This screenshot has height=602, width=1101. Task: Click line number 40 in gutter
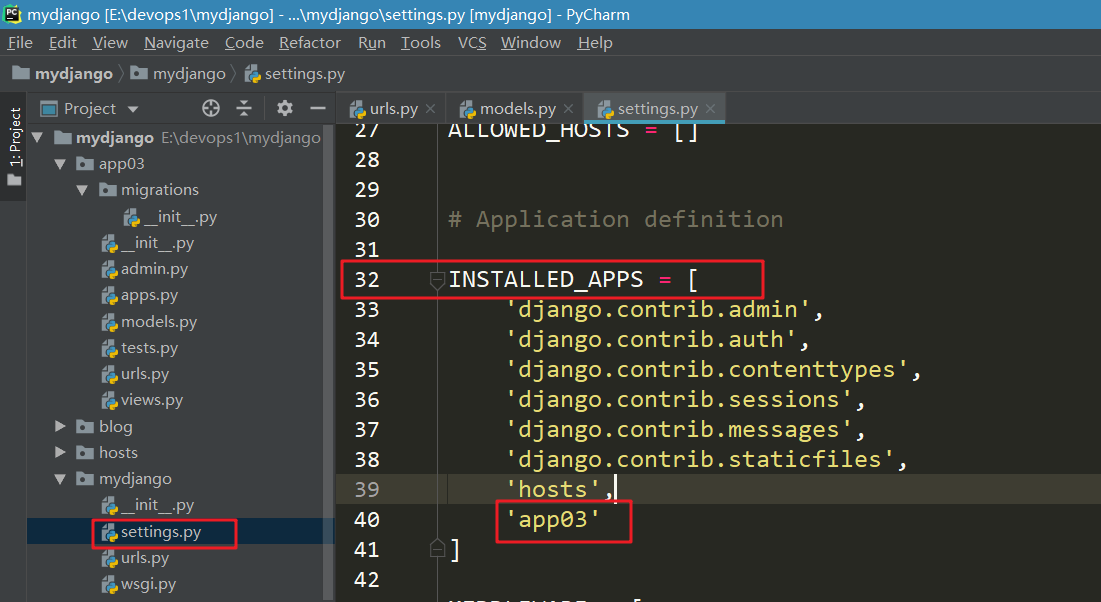pos(367,520)
